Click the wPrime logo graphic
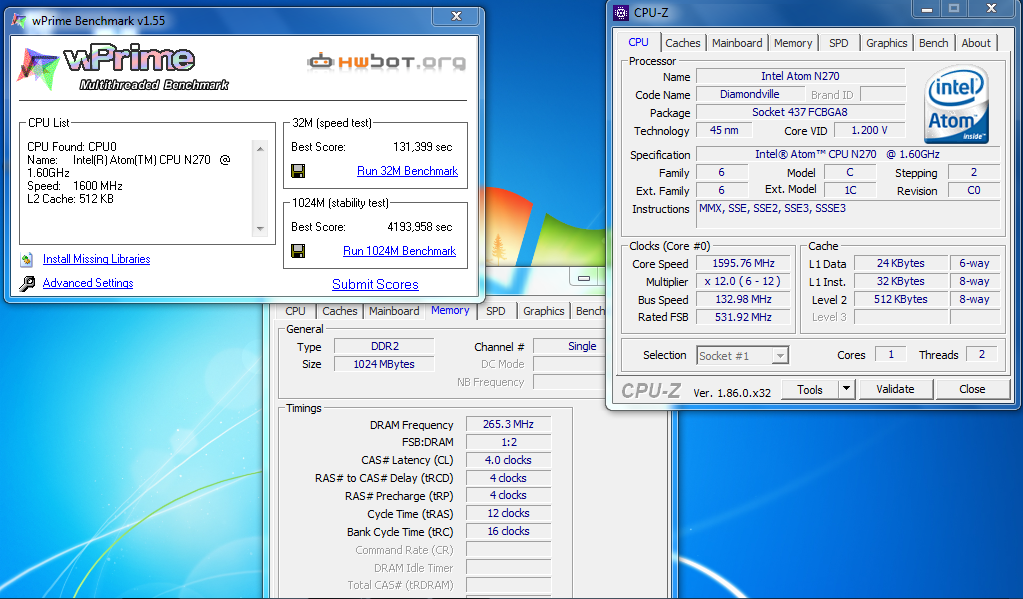The width and height of the screenshot is (1023, 599). tap(123, 68)
